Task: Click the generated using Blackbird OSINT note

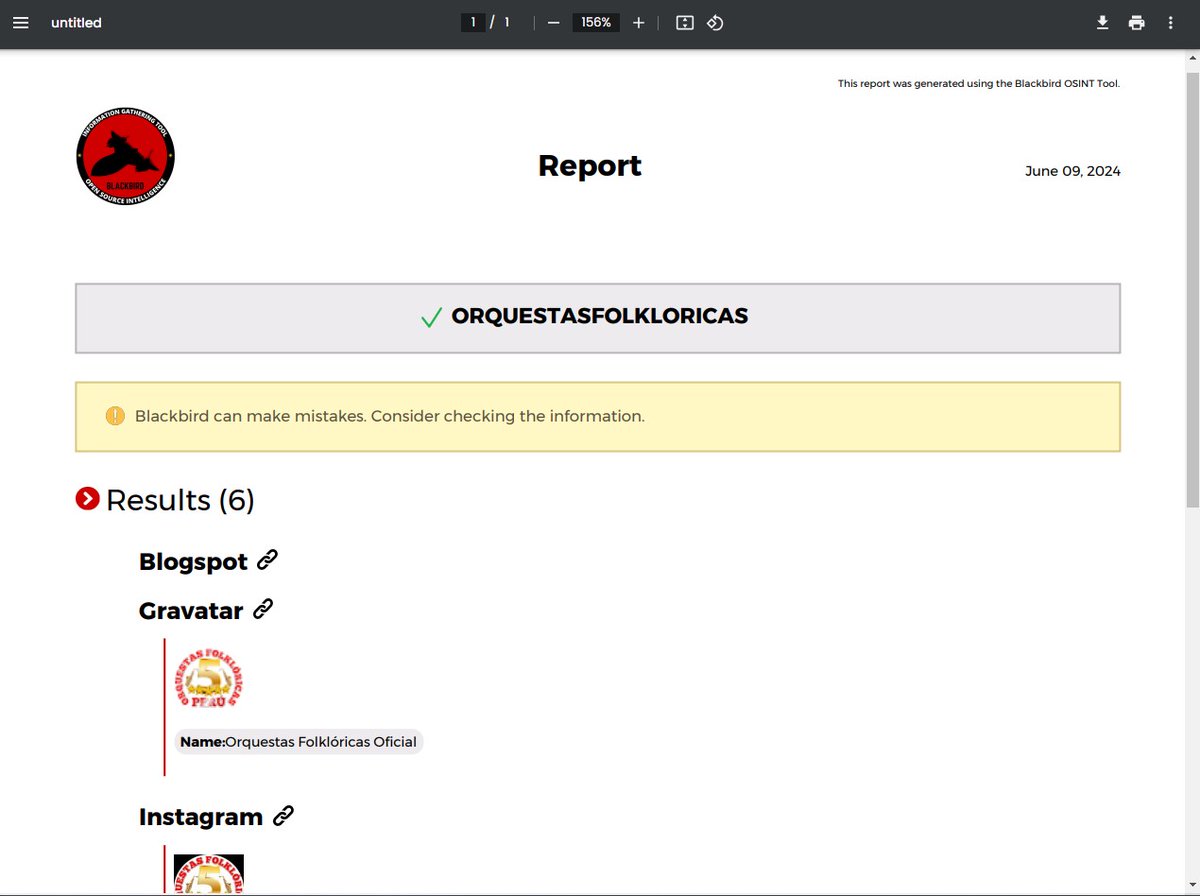Action: [x=979, y=84]
